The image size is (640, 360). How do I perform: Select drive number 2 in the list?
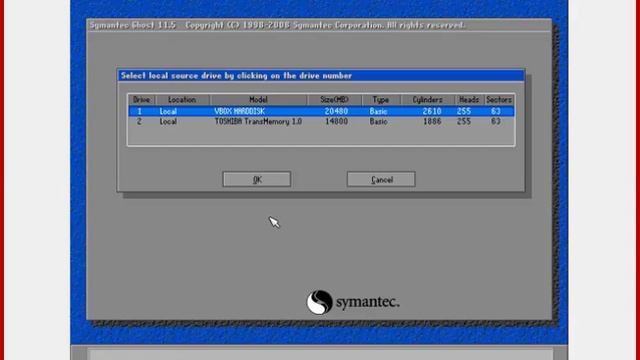point(139,122)
